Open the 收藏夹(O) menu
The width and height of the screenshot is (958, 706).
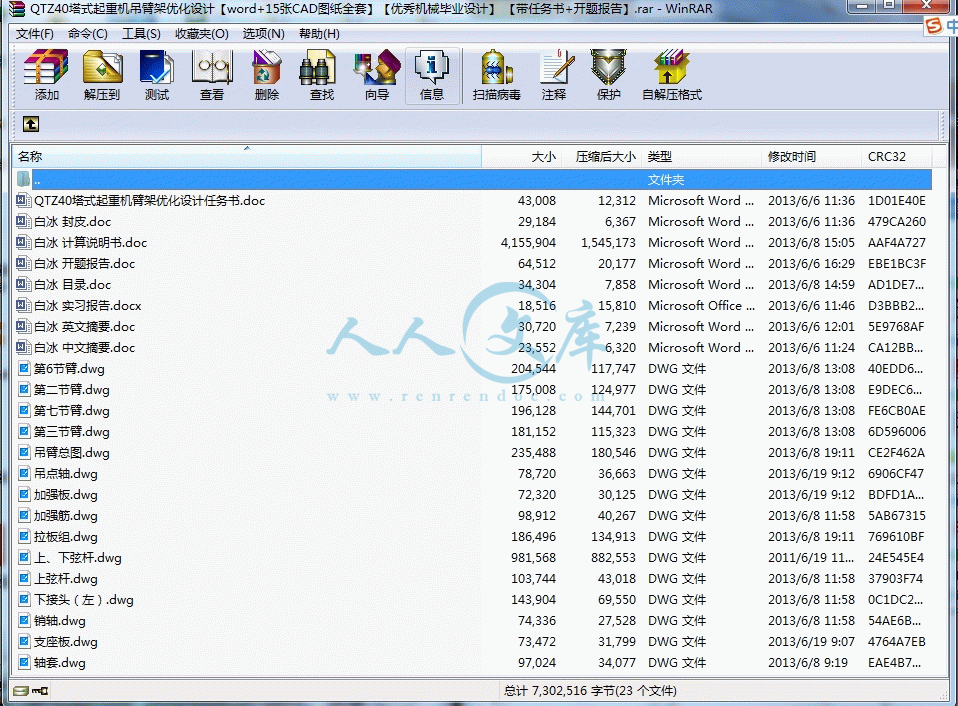tap(202, 34)
